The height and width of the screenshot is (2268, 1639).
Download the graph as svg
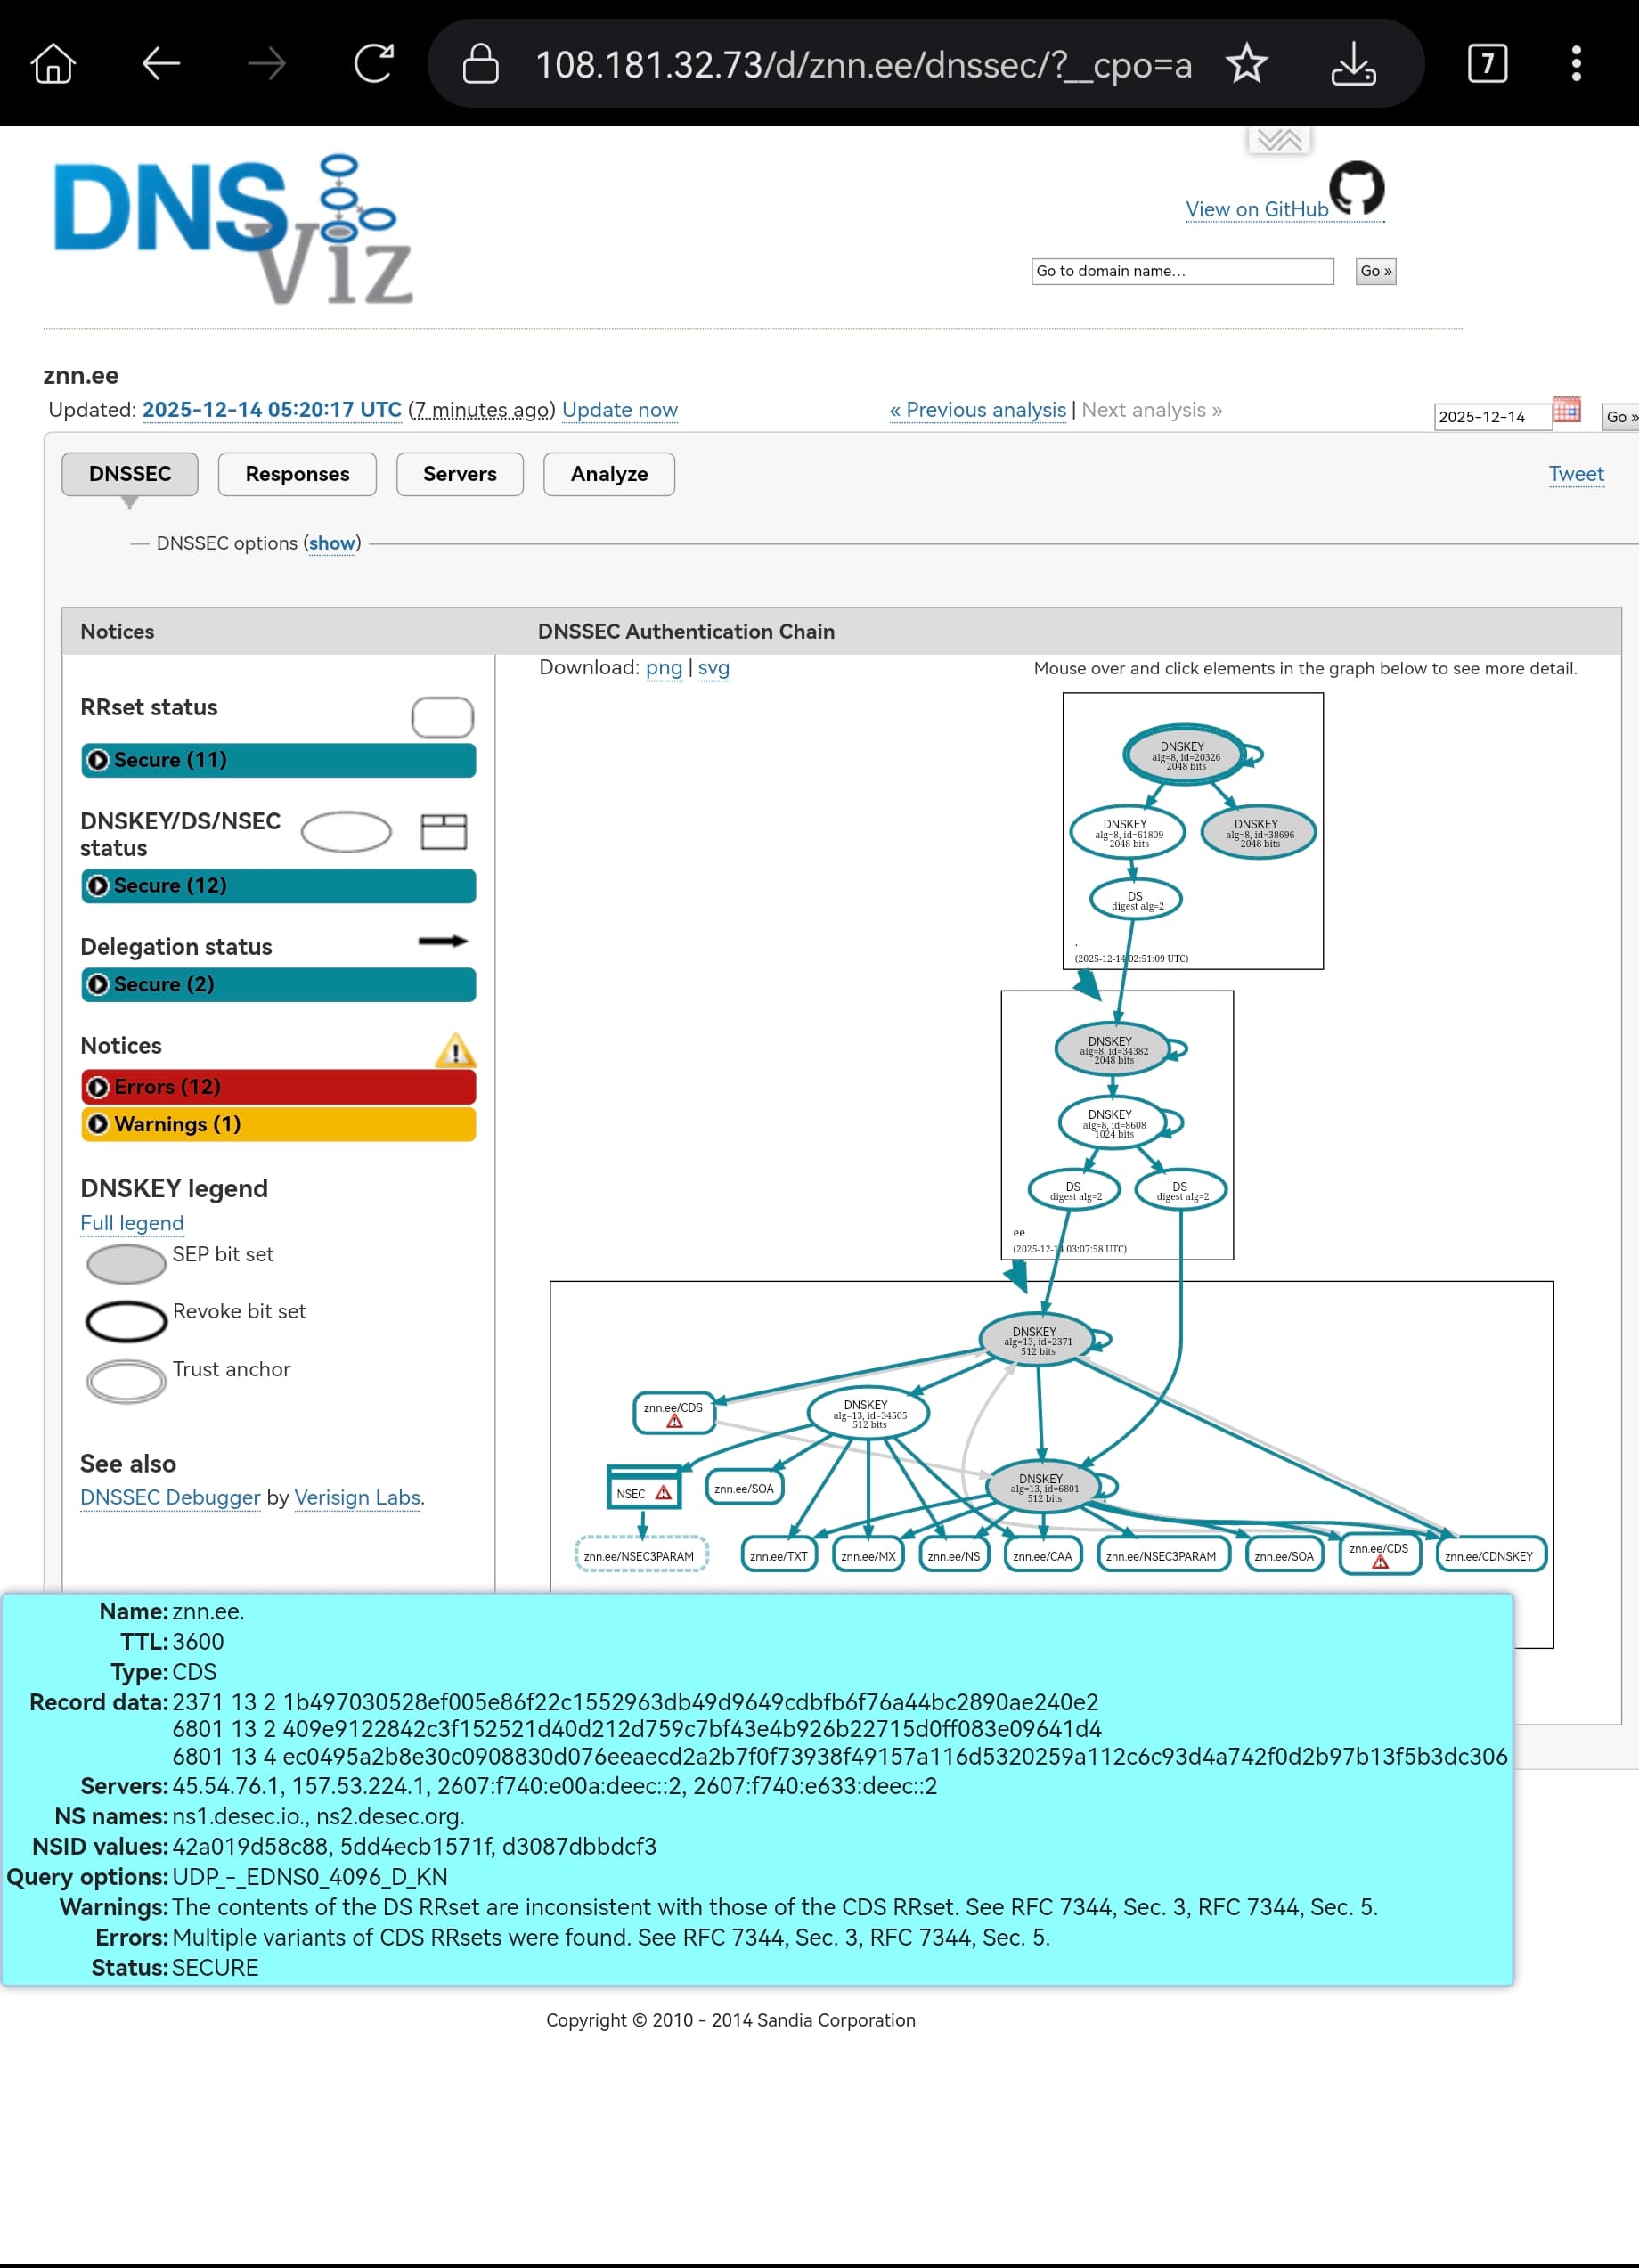pyautogui.click(x=713, y=668)
